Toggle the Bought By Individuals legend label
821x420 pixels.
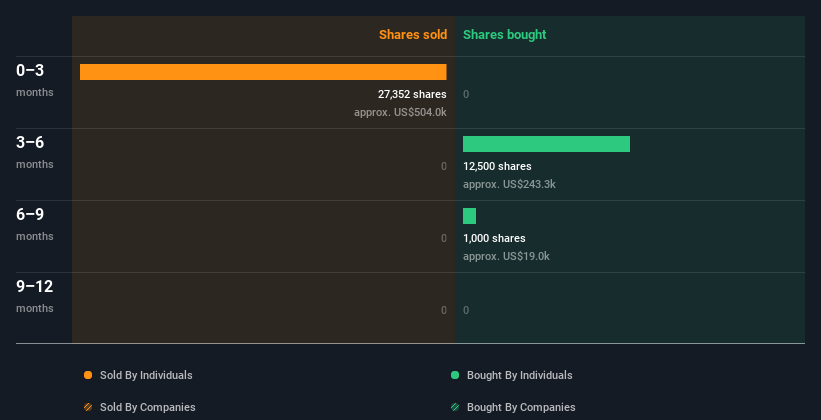click(x=519, y=375)
